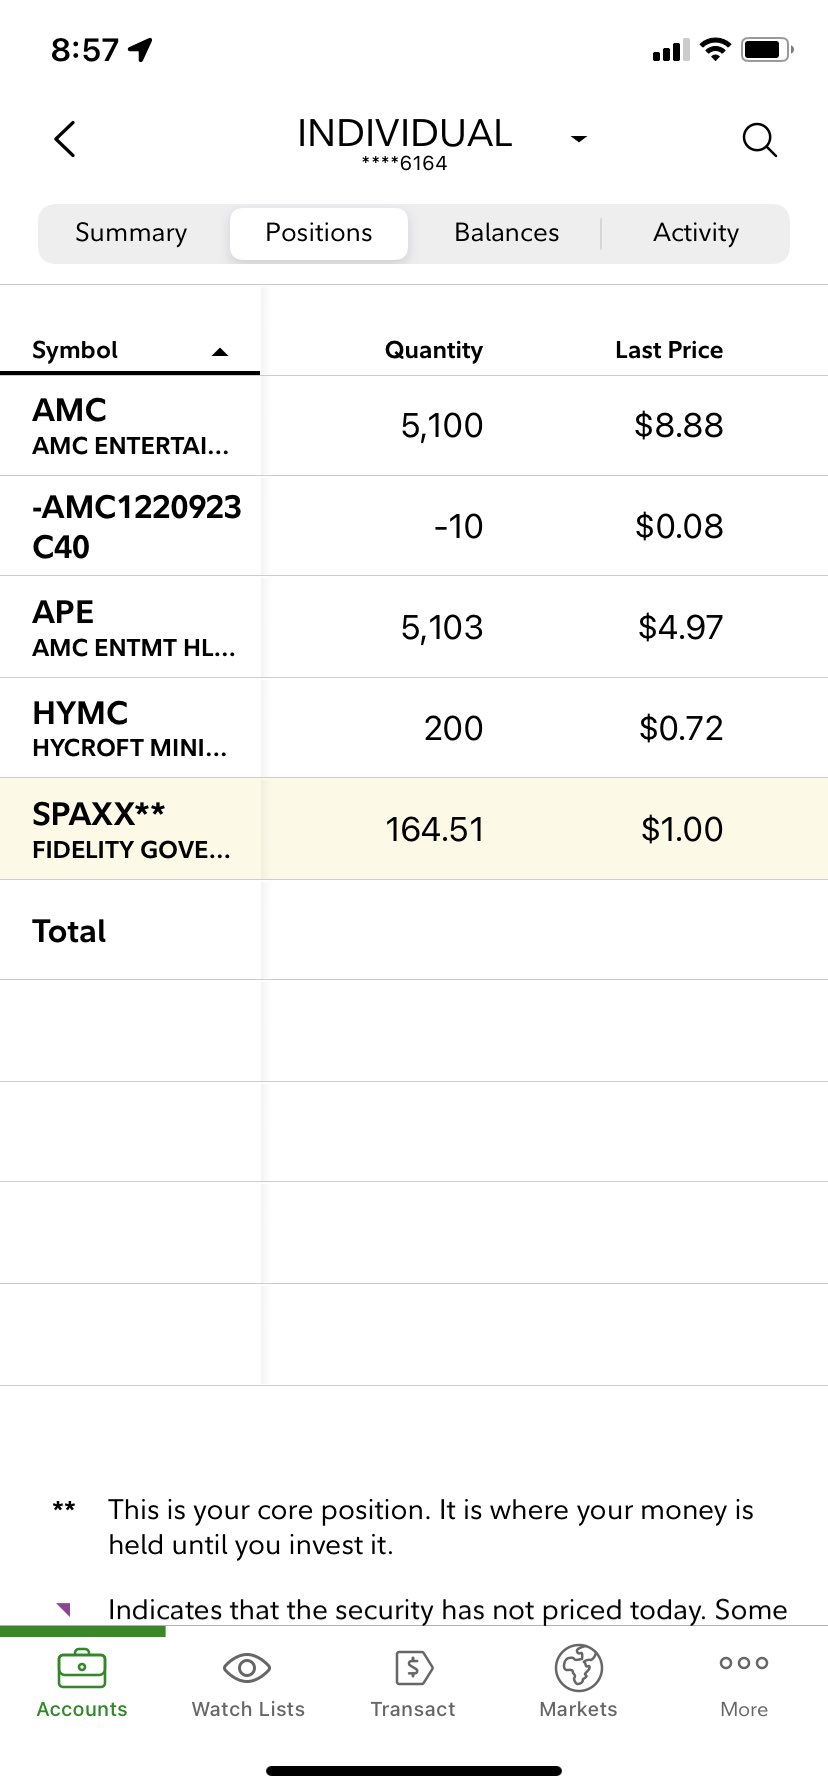Open the More three-dots icon
The height and width of the screenshot is (1792, 828).
[x=744, y=1663]
